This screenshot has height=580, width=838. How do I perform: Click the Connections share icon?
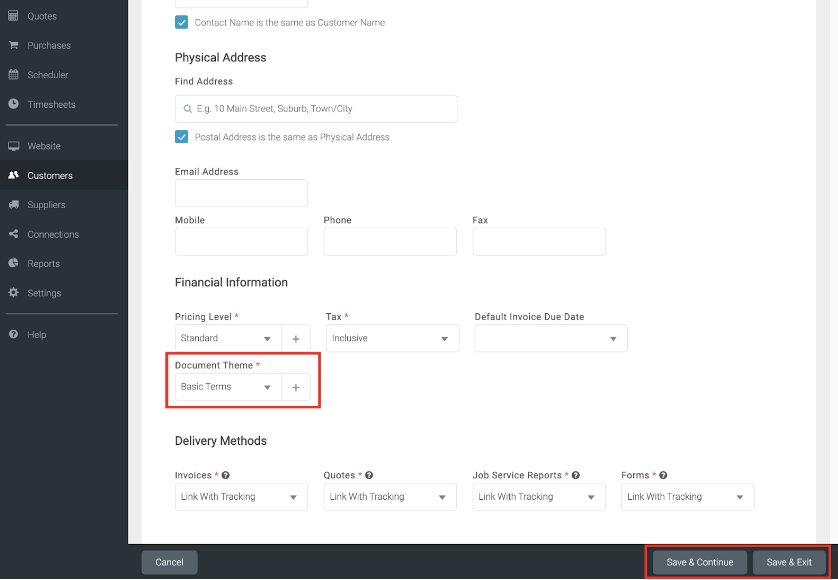(13, 234)
